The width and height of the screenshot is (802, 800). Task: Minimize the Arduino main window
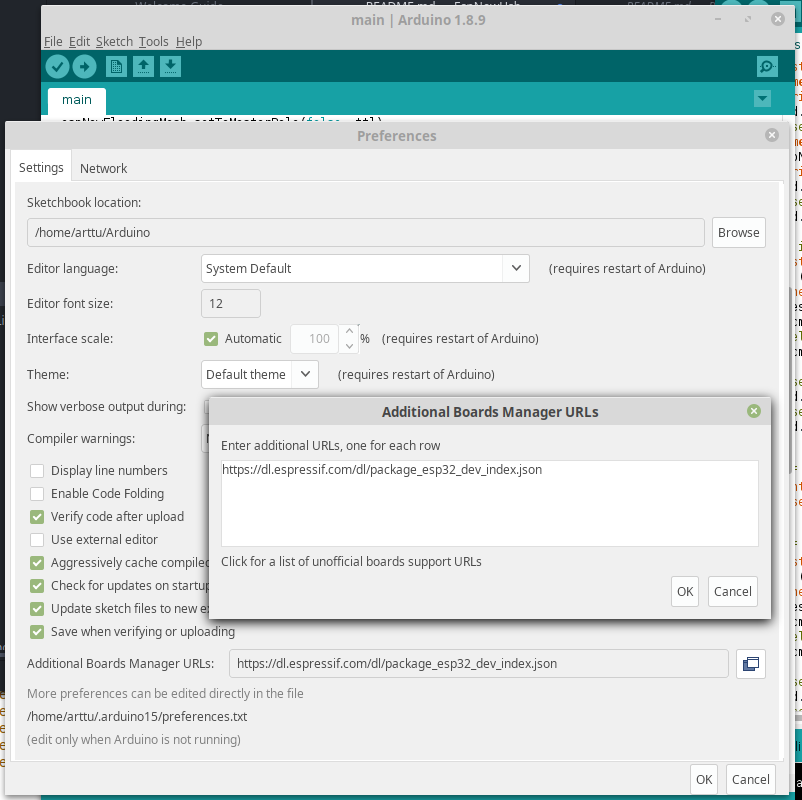pos(718,19)
